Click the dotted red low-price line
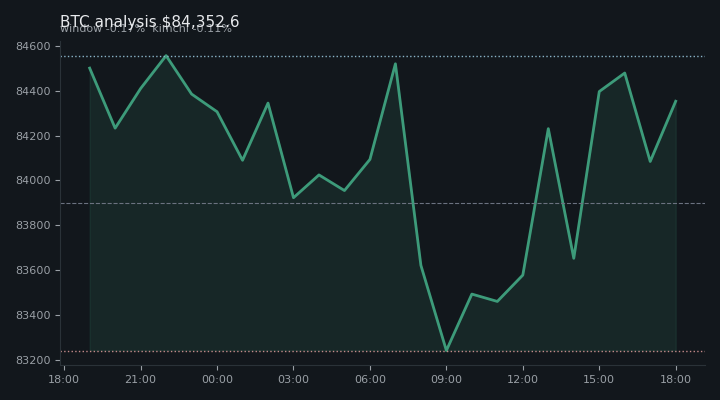Image resolution: width=720 pixels, height=400 pixels. click(383, 351)
